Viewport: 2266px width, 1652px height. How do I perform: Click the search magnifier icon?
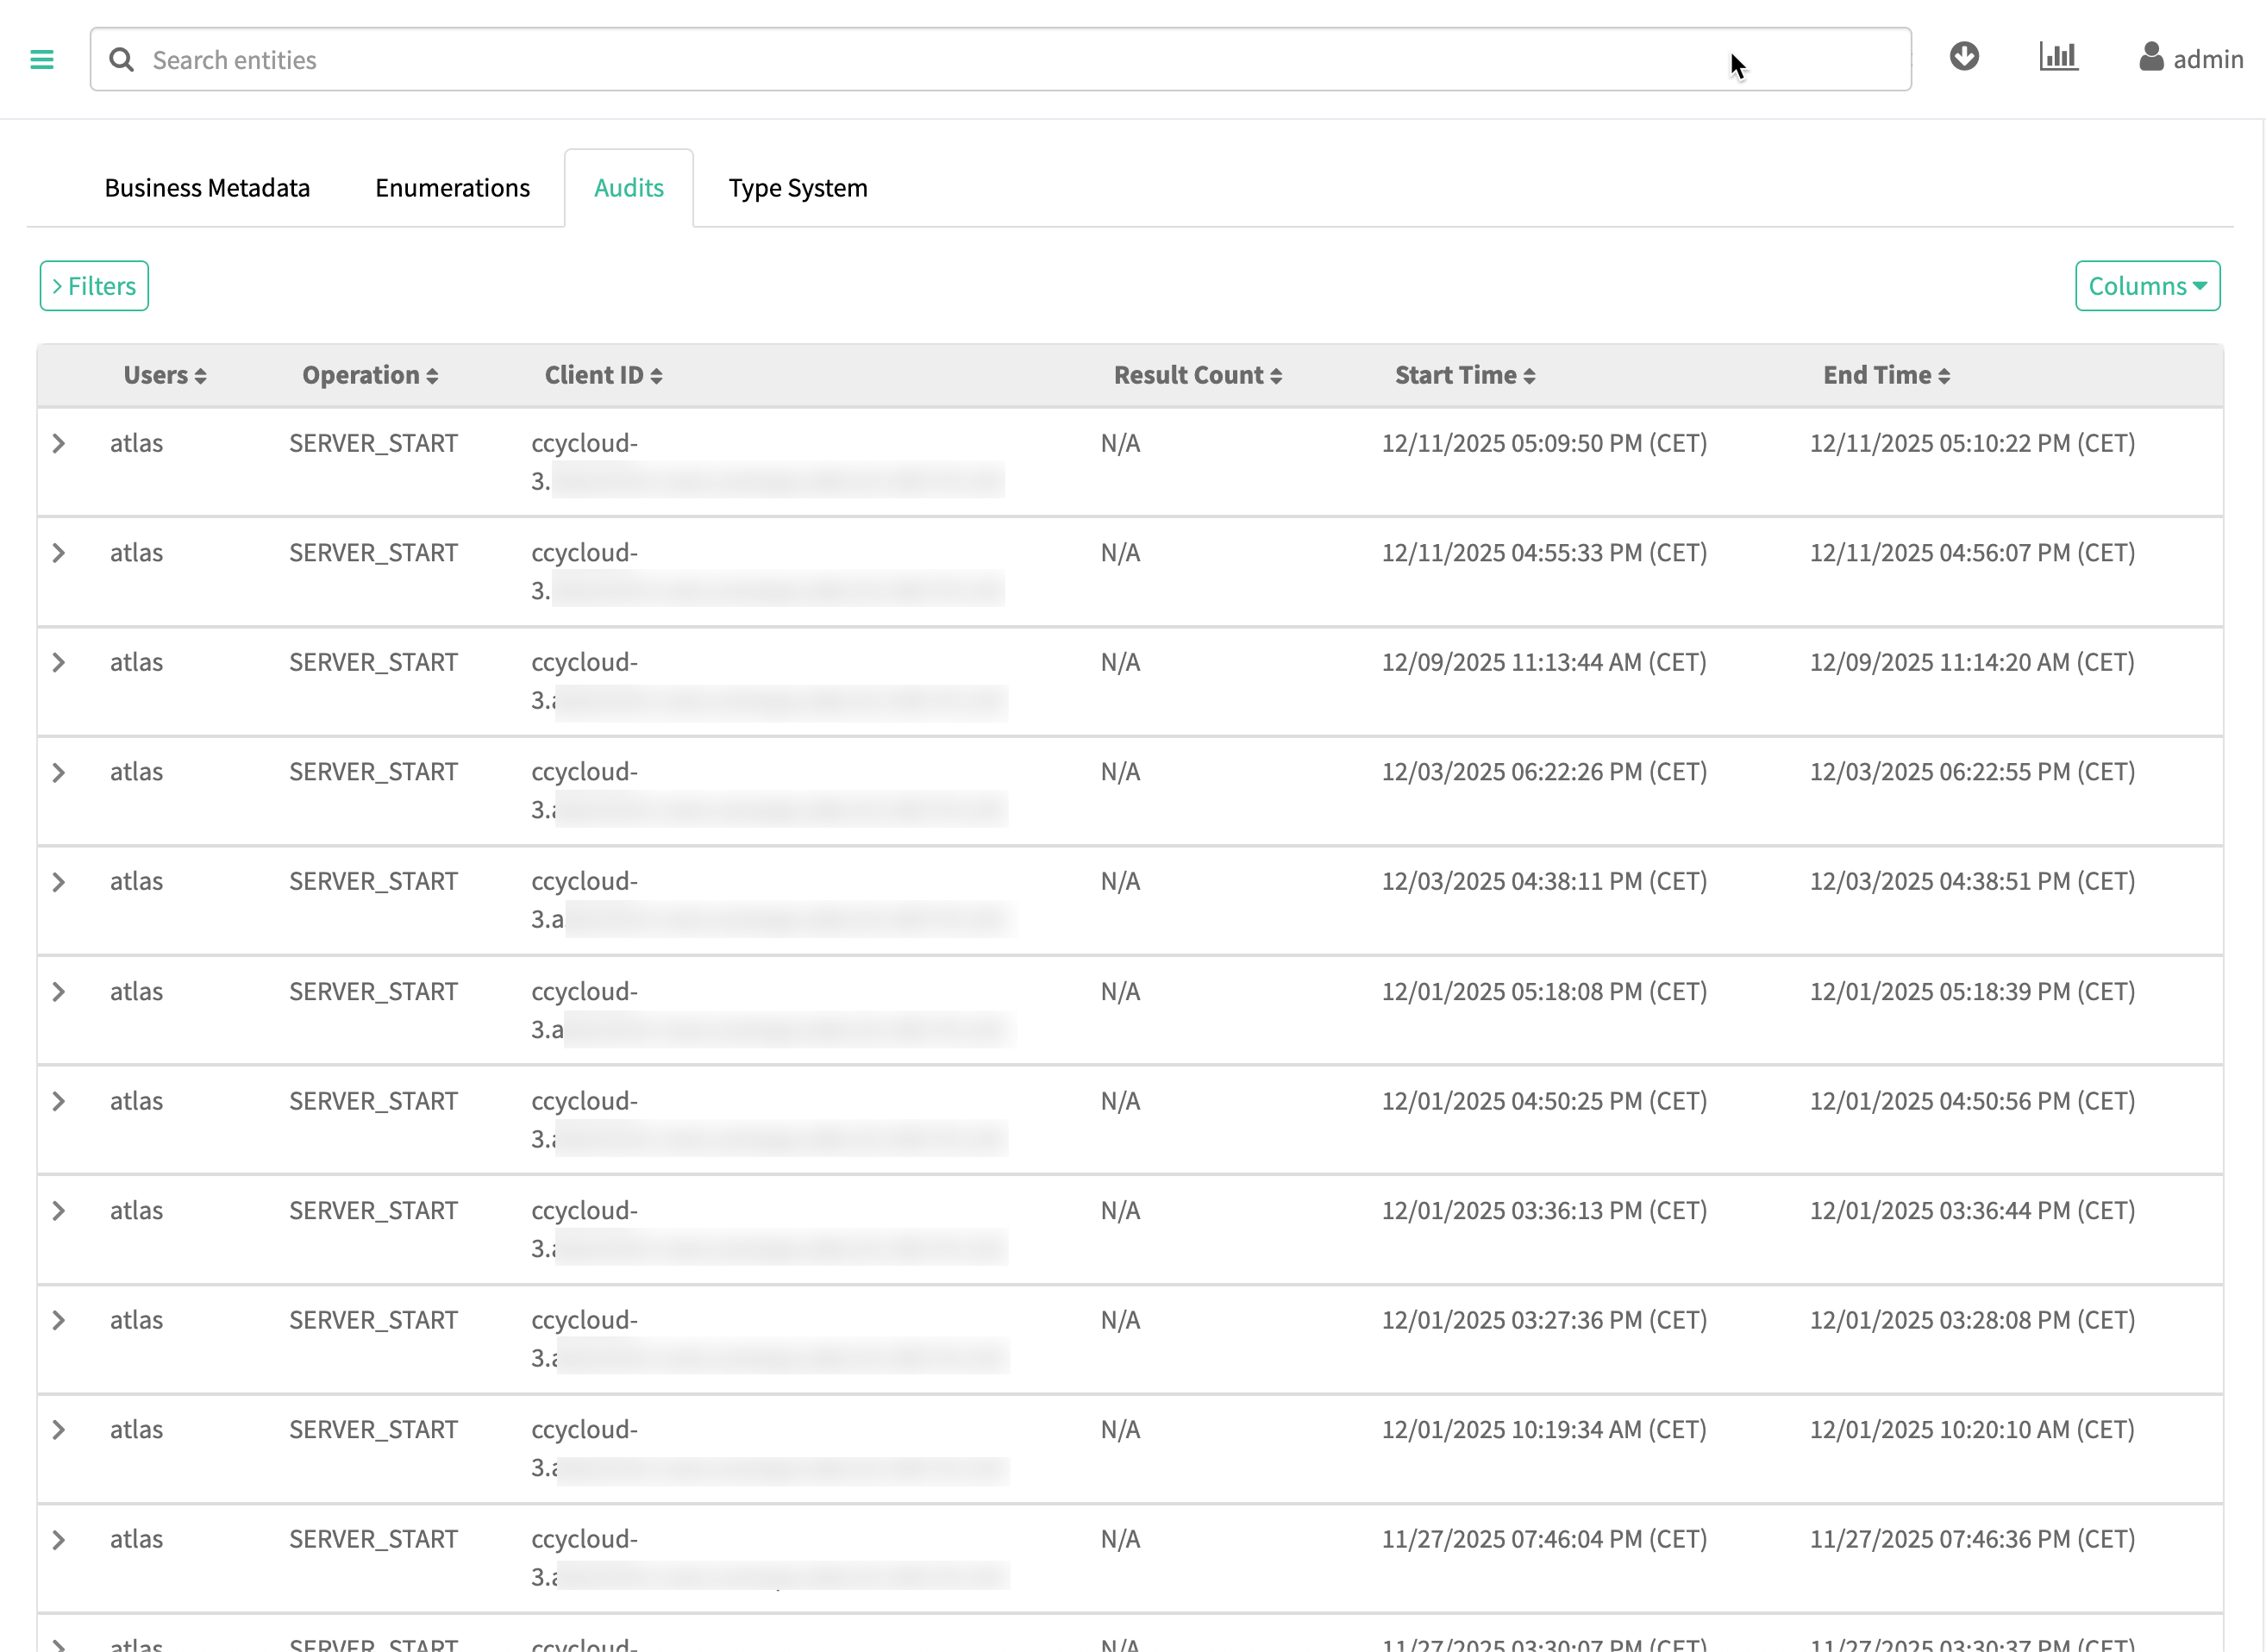tap(122, 60)
